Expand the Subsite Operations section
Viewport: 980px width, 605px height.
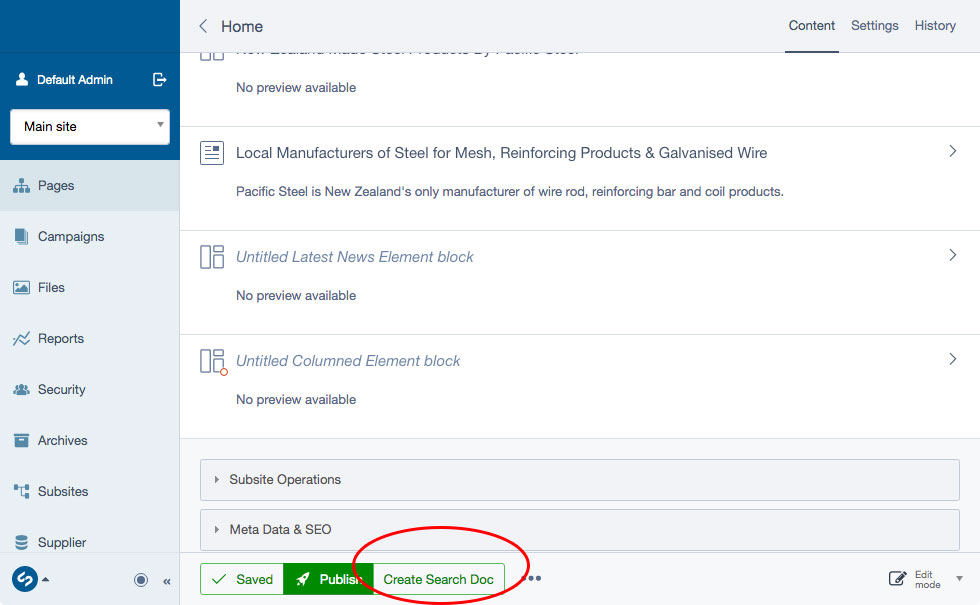(x=579, y=480)
